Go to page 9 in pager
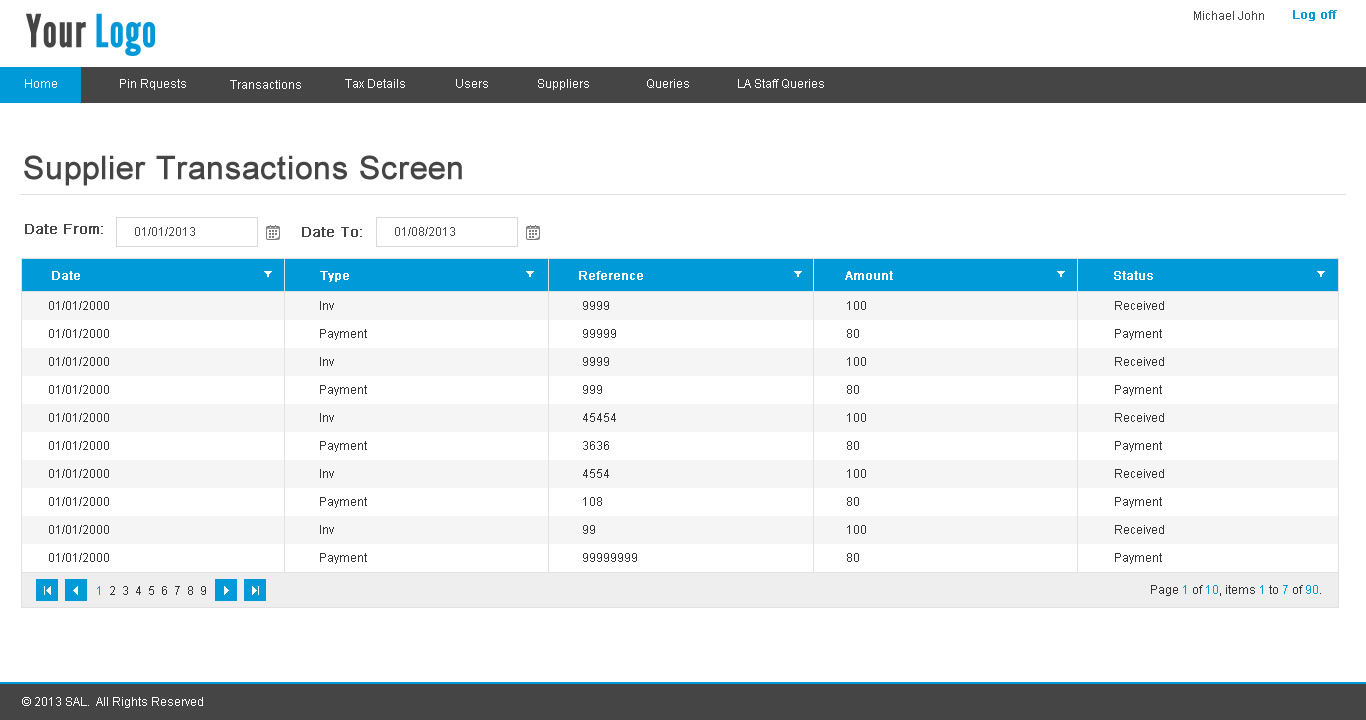Screen dimensions: 1366x720 pos(203,591)
